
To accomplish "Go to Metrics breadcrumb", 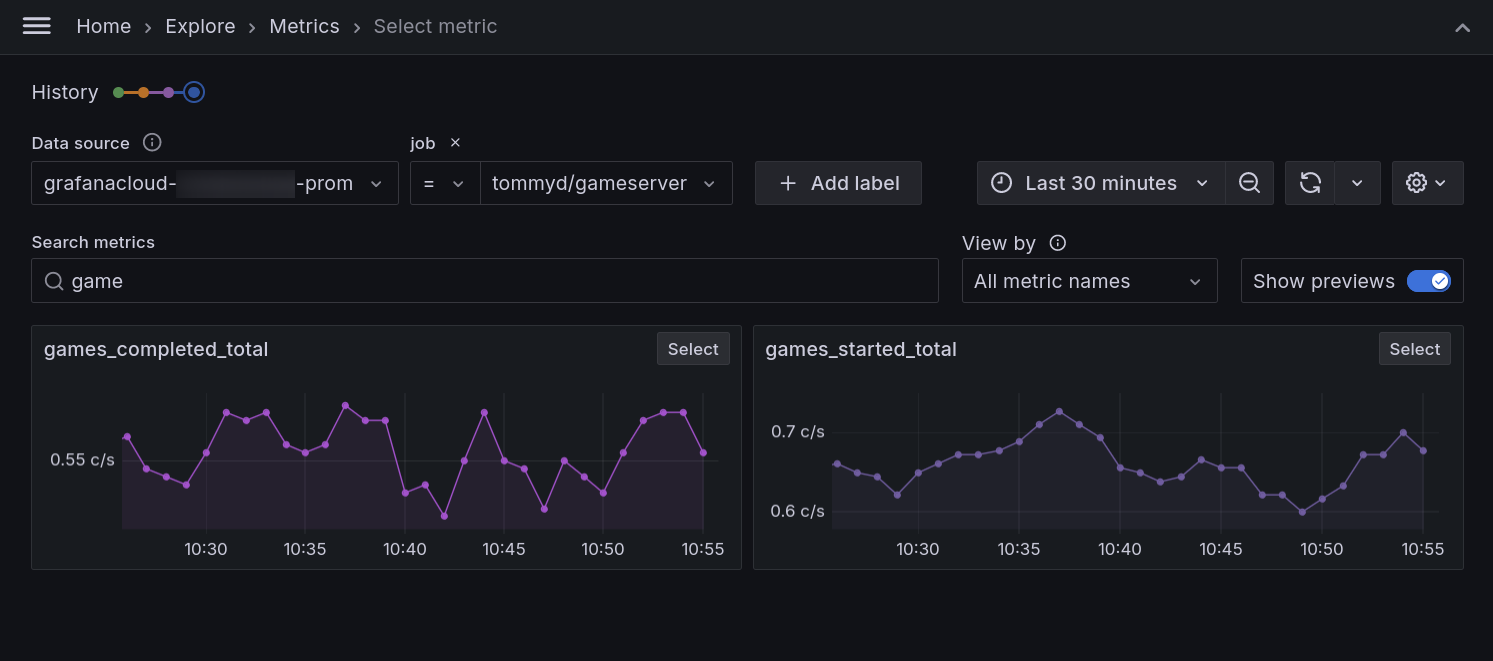I will (304, 27).
